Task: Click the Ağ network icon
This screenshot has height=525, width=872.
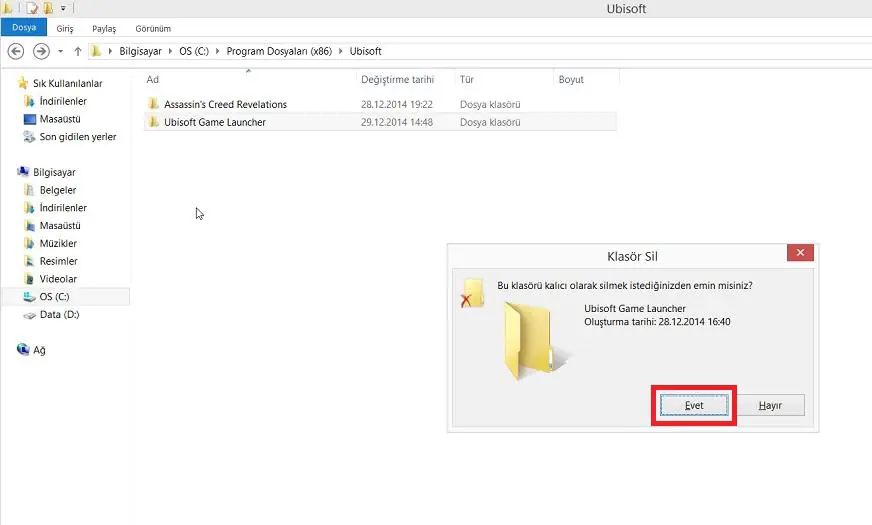Action: [x=23, y=349]
